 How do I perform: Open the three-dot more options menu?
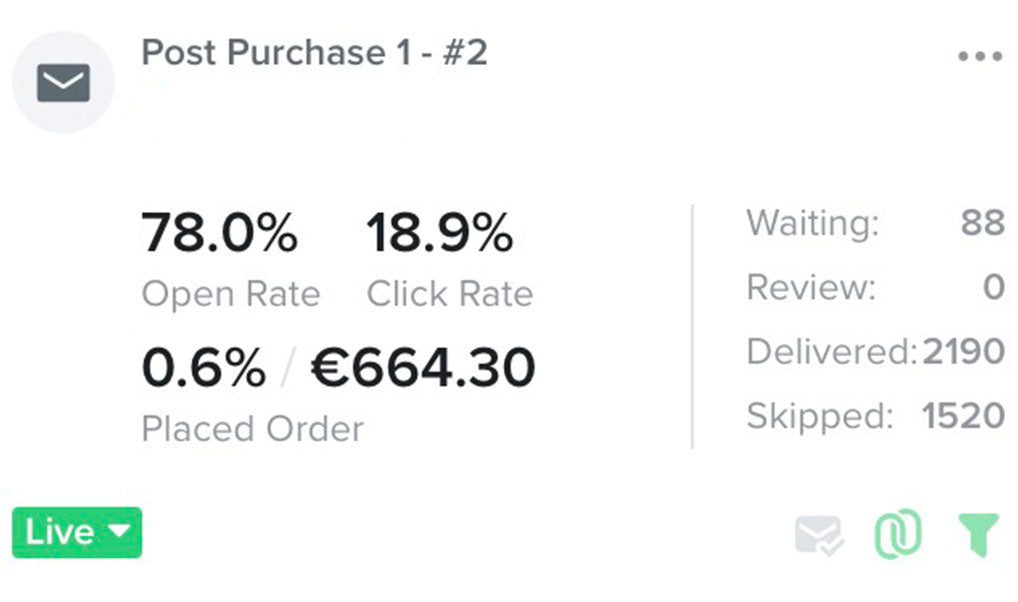point(979,56)
